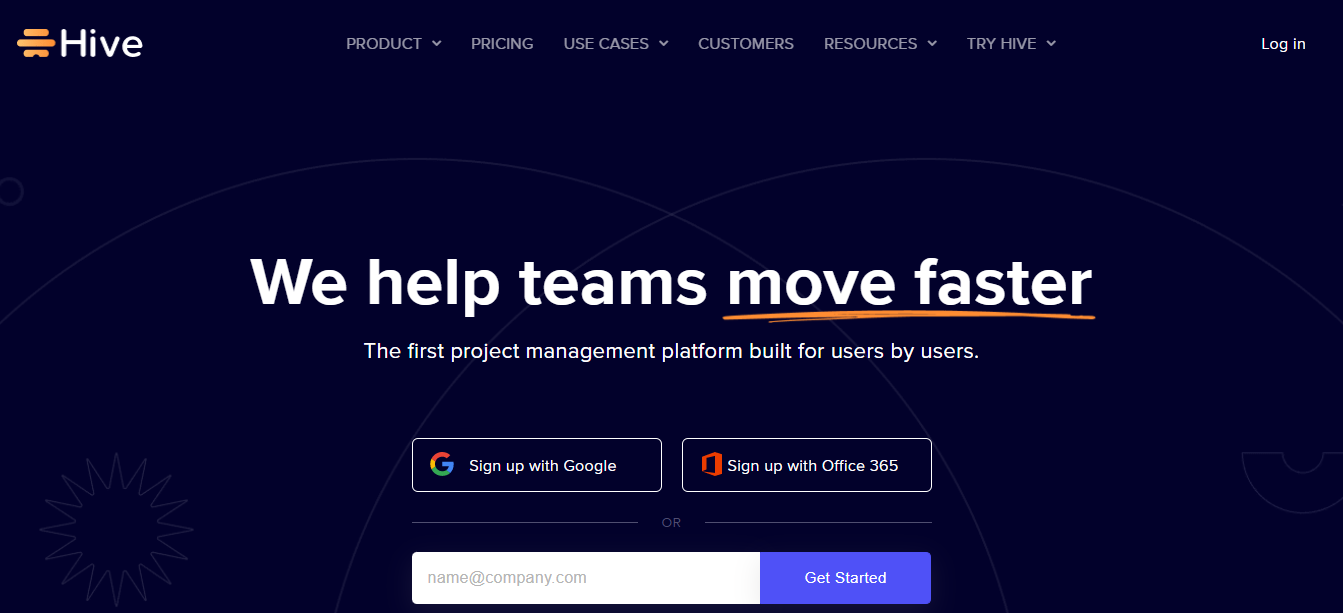Open the PRICING page
This screenshot has height=613, width=1343.
pyautogui.click(x=502, y=44)
